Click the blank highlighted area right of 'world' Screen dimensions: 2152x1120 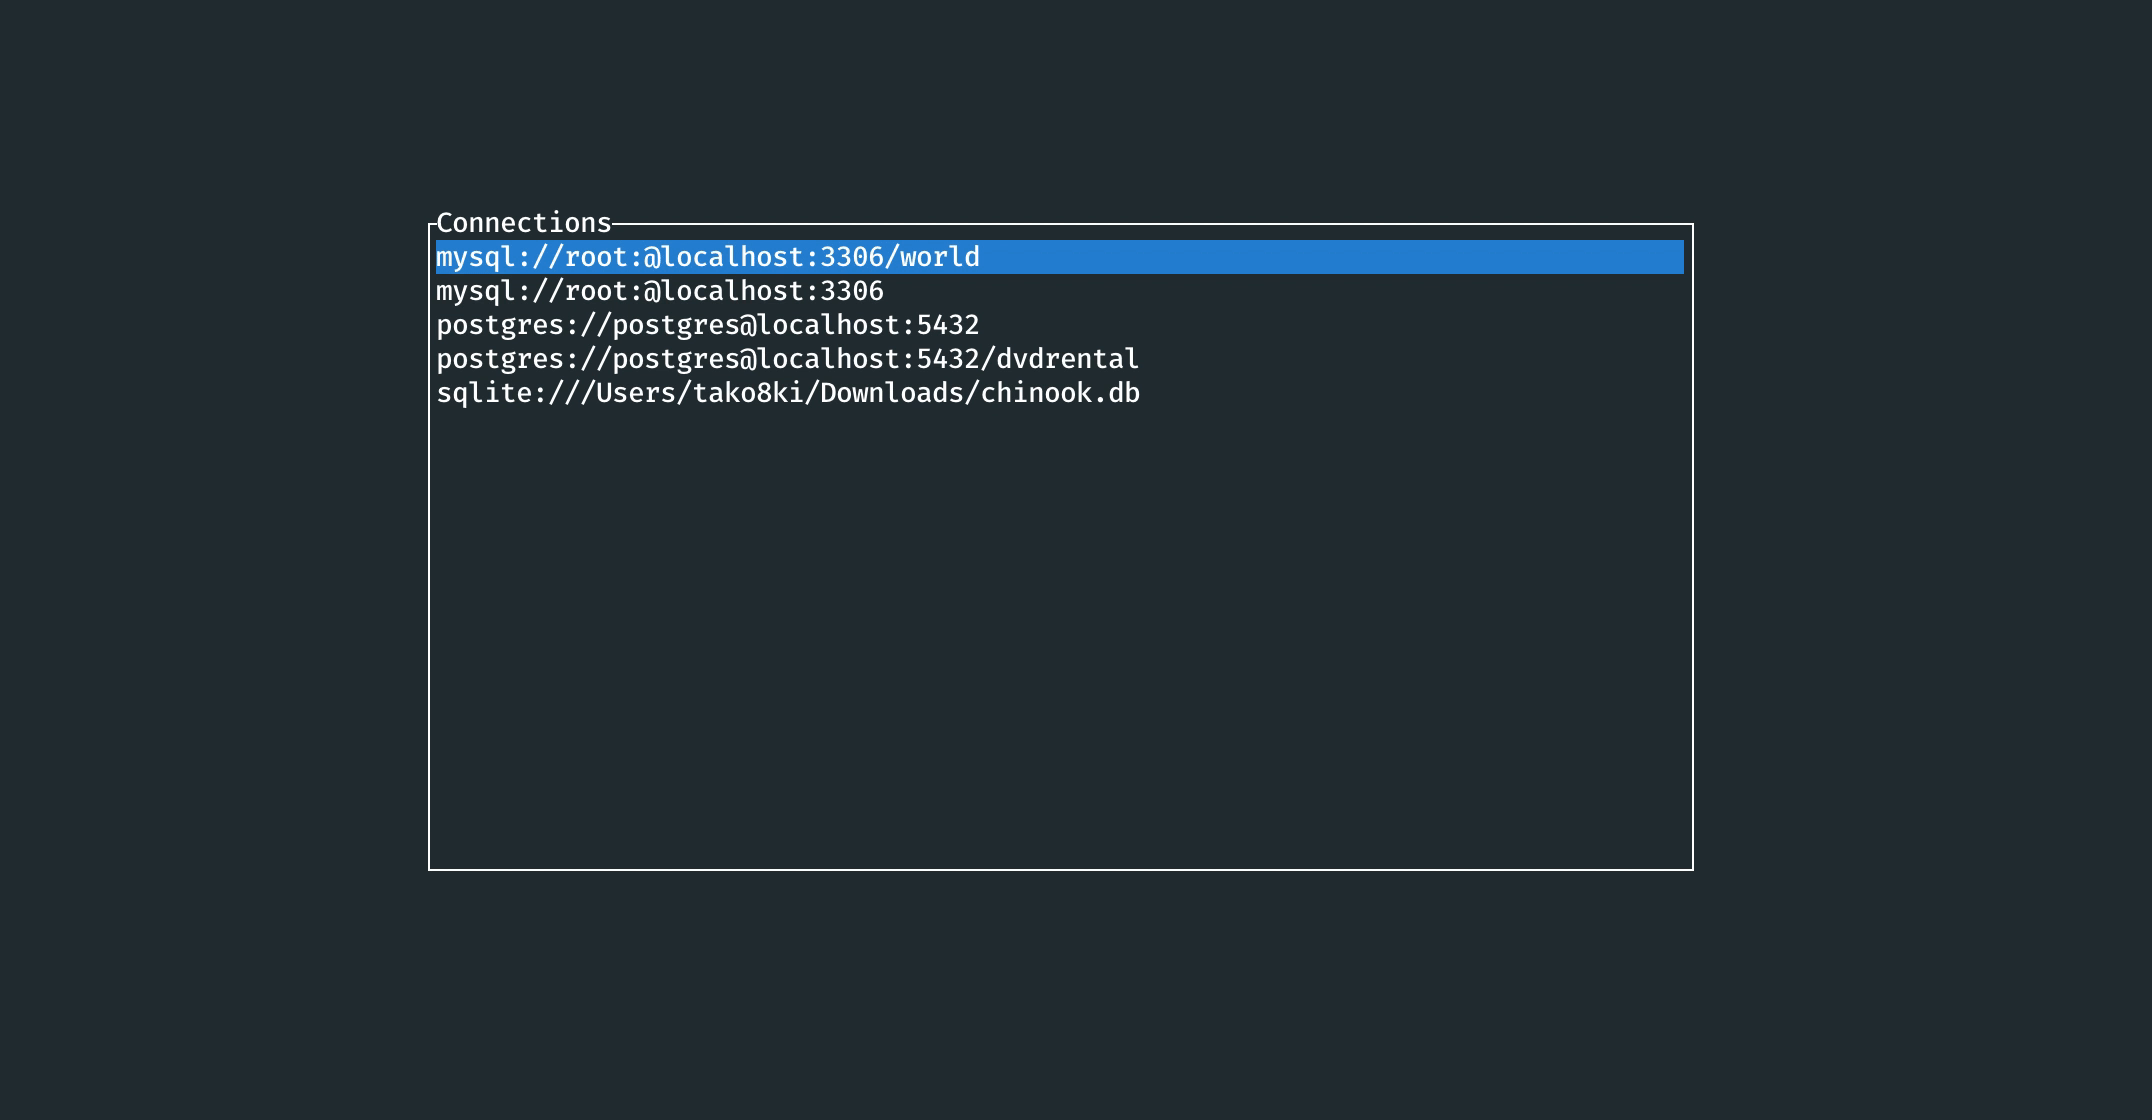pyautogui.click(x=1330, y=258)
